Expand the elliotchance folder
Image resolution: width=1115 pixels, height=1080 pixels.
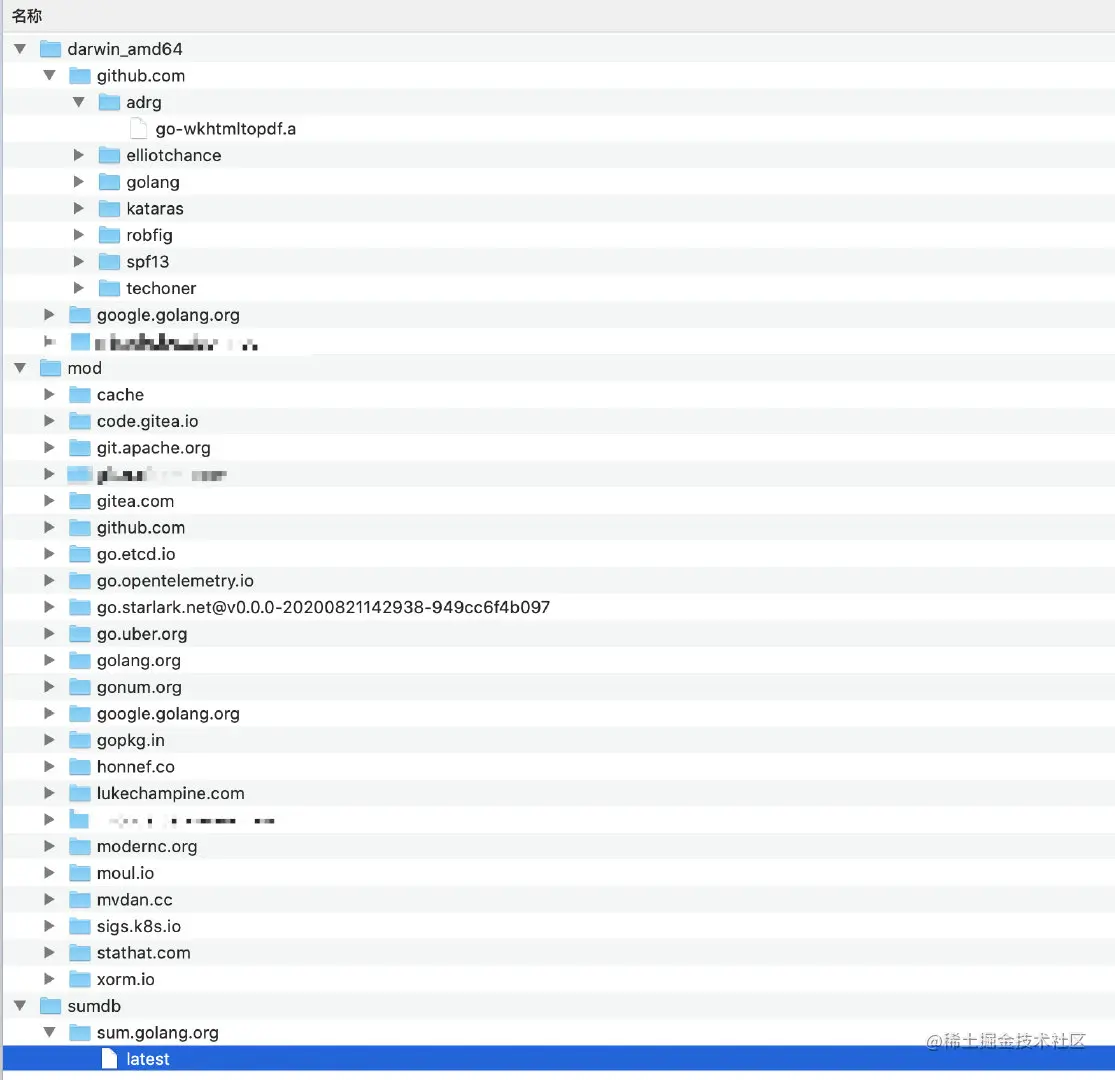point(79,155)
